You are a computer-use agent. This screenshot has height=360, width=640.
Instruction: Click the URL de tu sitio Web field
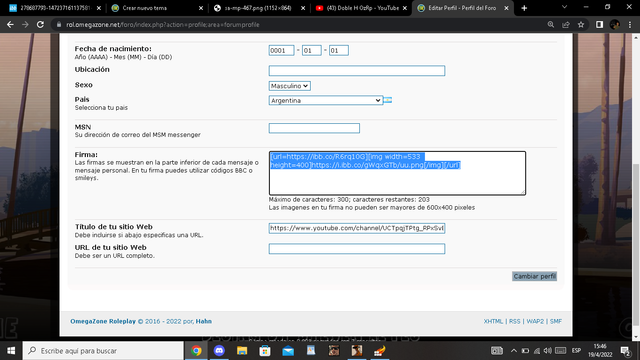(357, 249)
